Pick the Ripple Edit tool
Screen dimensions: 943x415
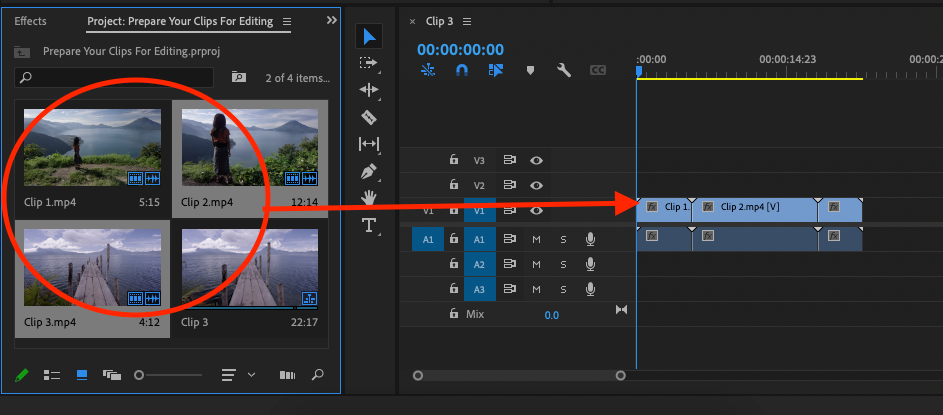(x=369, y=90)
